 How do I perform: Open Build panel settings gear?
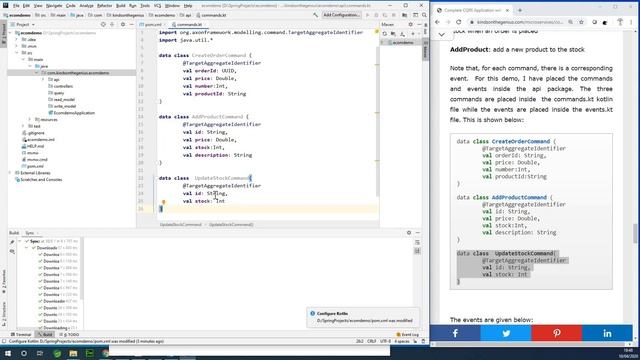(x=409, y=233)
